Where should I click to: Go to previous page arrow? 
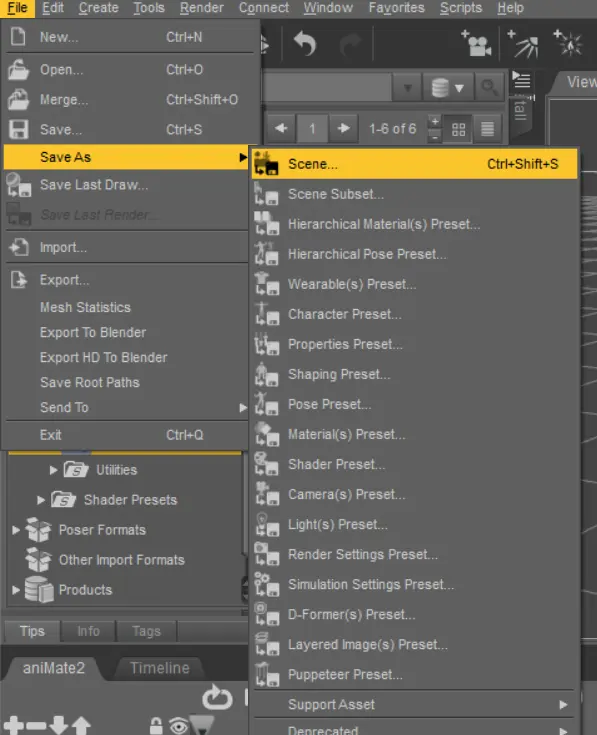pos(281,128)
